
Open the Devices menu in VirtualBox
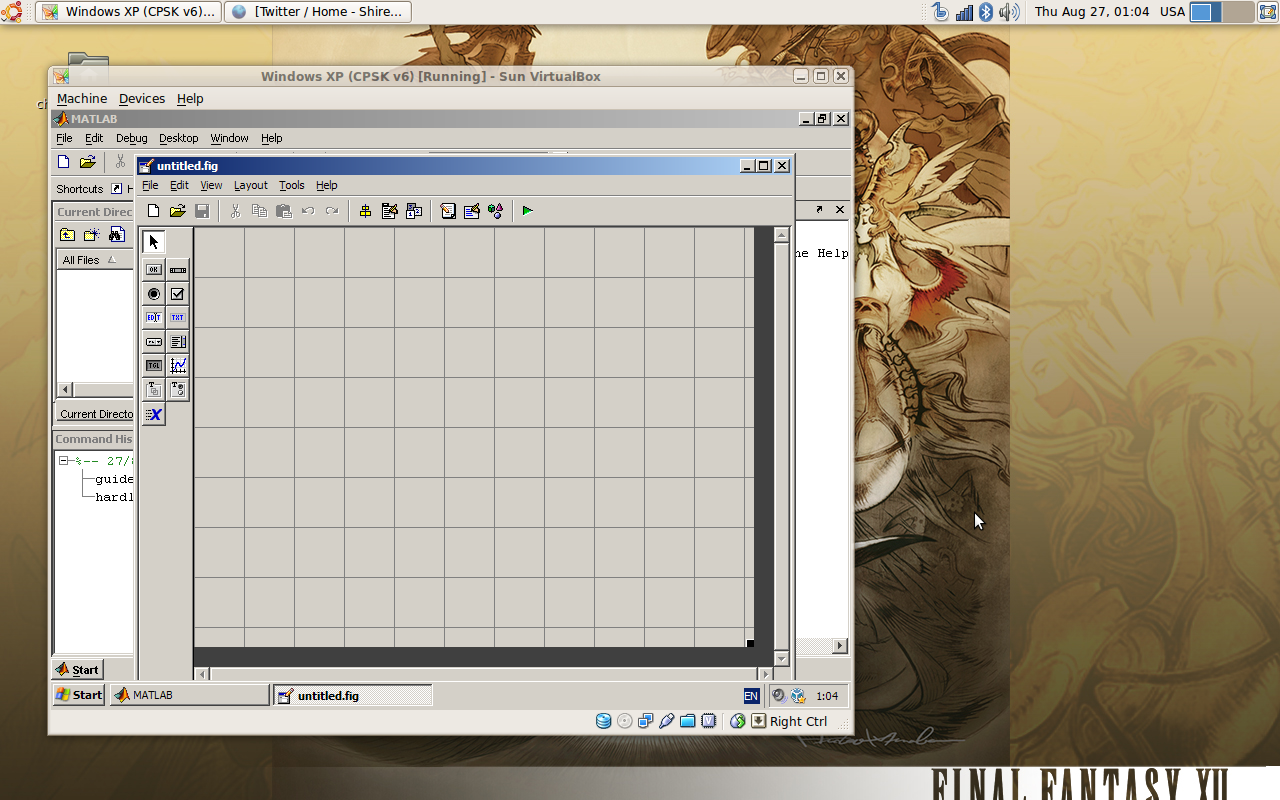pos(142,98)
